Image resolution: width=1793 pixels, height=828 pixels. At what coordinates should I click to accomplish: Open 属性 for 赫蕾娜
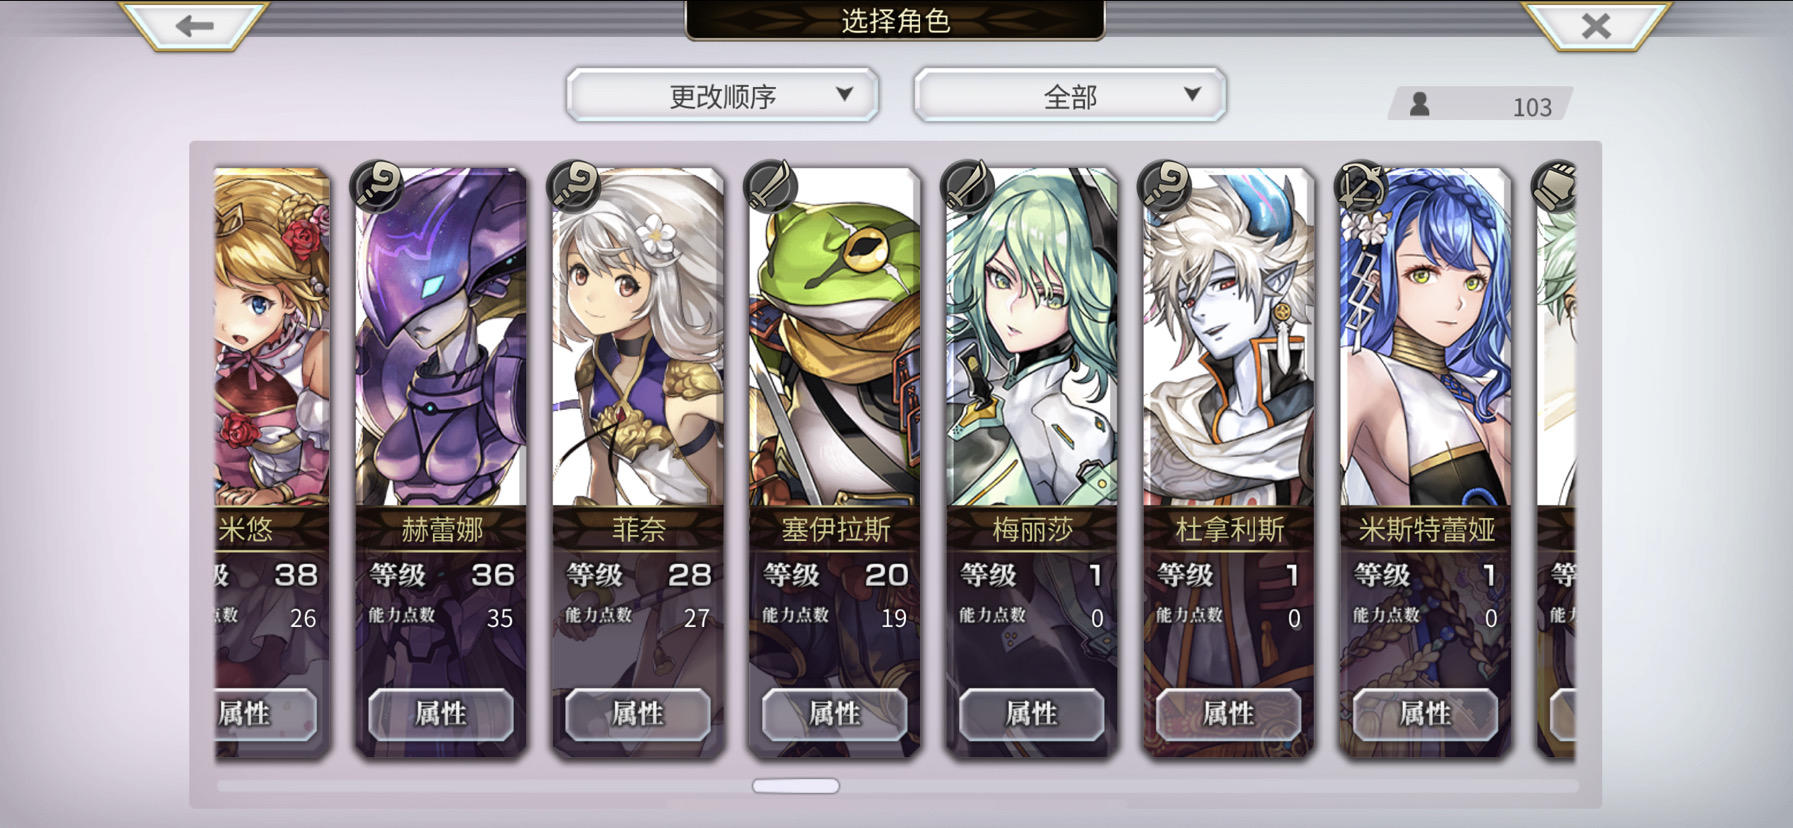[x=441, y=714]
